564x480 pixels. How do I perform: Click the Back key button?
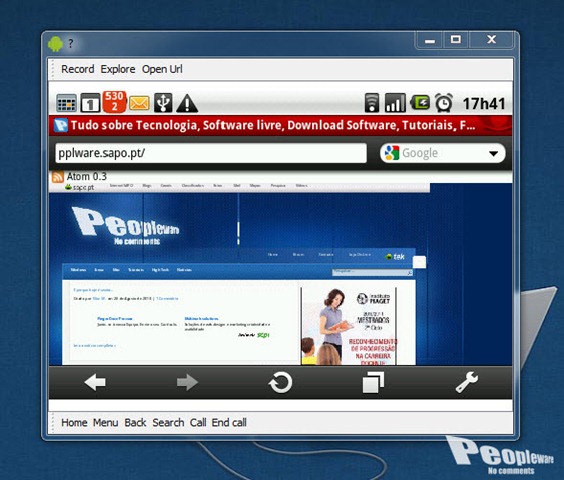(x=135, y=422)
